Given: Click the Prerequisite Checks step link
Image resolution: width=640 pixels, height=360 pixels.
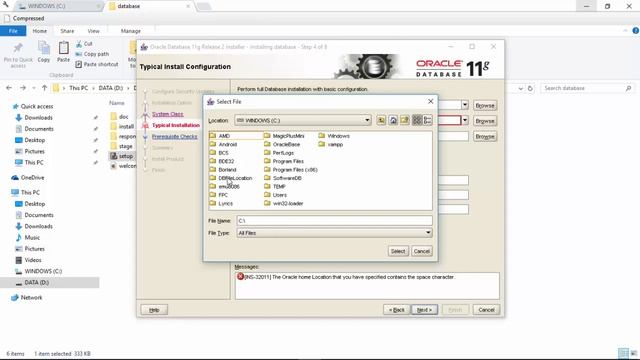Looking at the screenshot, I should [175, 136].
